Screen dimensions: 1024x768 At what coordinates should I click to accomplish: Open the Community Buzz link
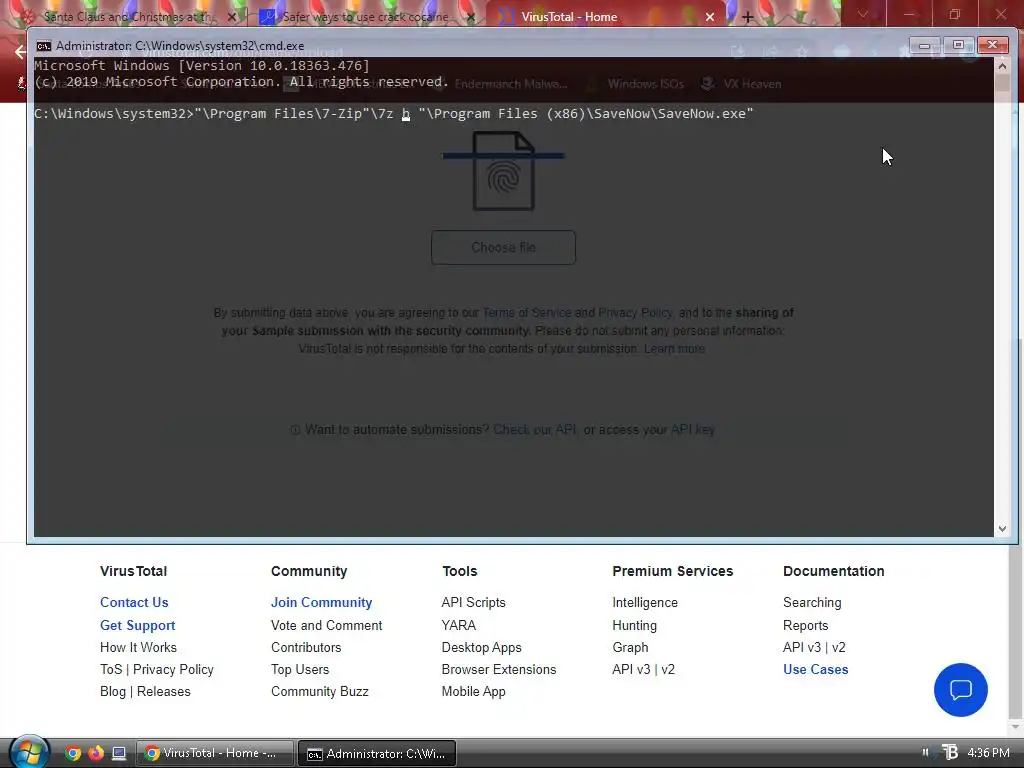320,691
